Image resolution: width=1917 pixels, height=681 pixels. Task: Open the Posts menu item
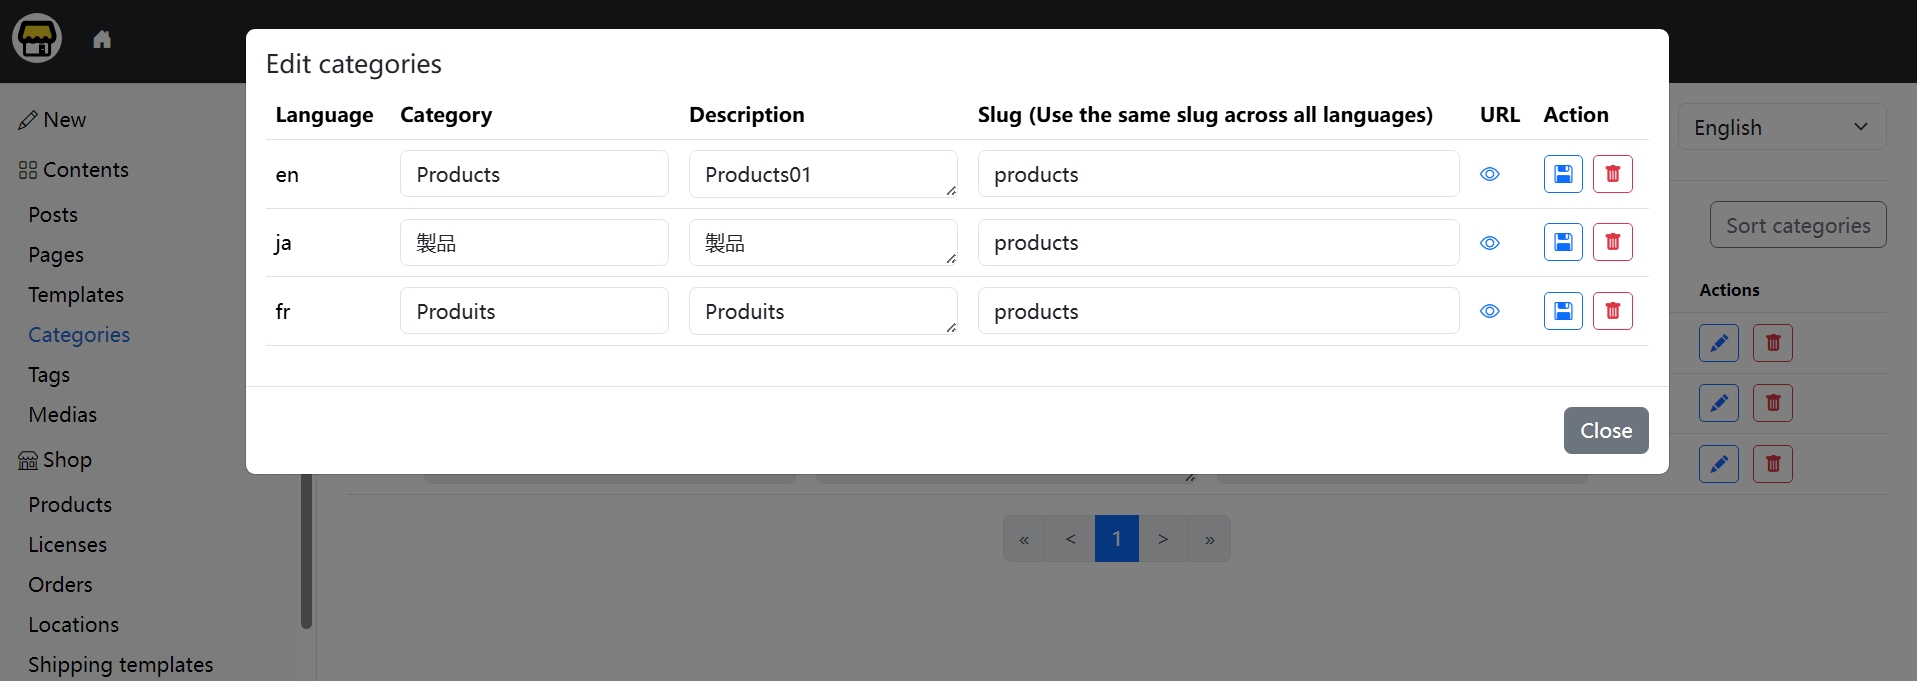click(53, 215)
